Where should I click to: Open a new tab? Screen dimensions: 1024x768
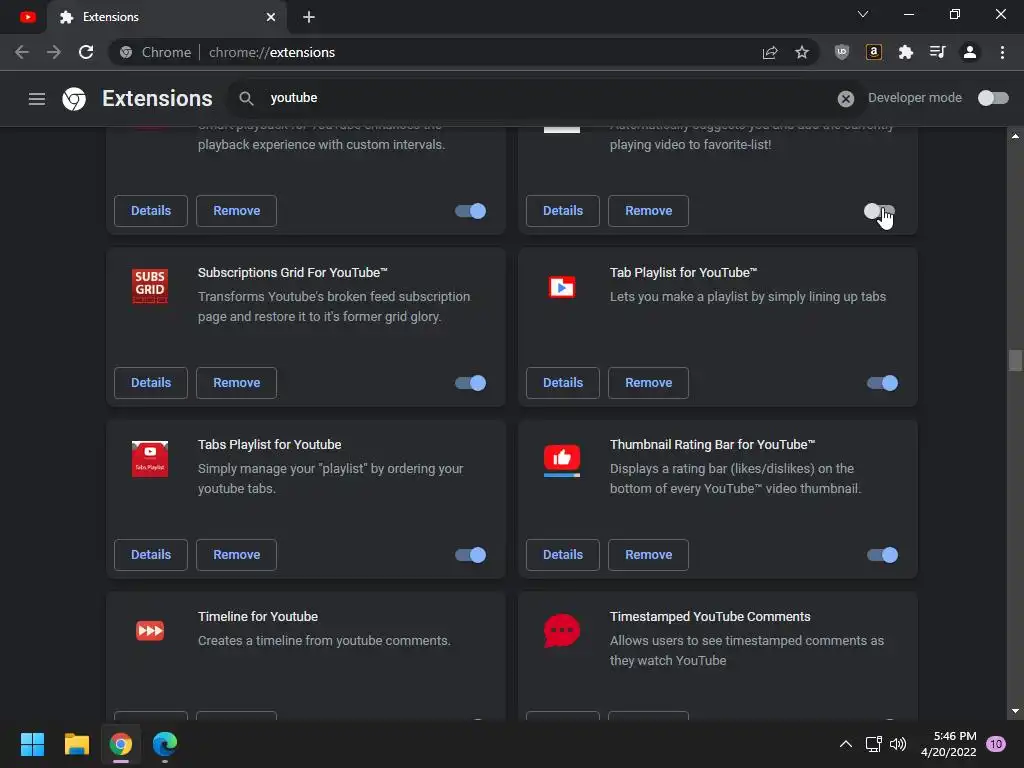tap(309, 17)
